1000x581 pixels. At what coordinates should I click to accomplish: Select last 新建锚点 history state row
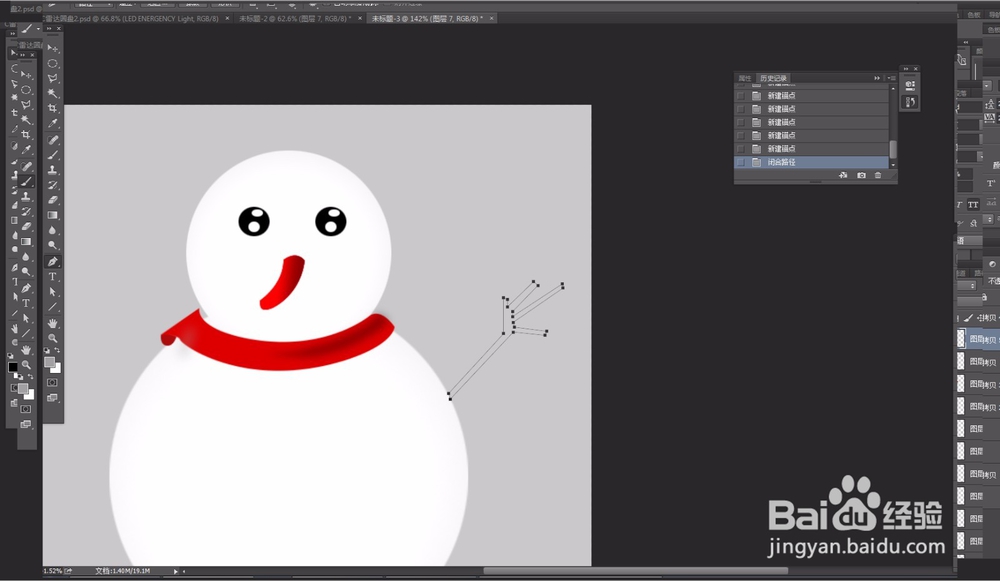(x=811, y=149)
